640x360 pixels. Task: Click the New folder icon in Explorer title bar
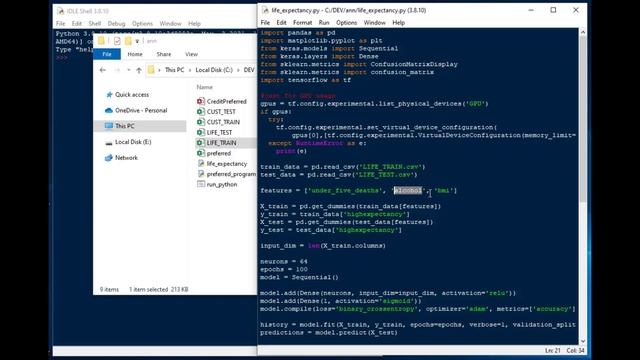pos(128,41)
